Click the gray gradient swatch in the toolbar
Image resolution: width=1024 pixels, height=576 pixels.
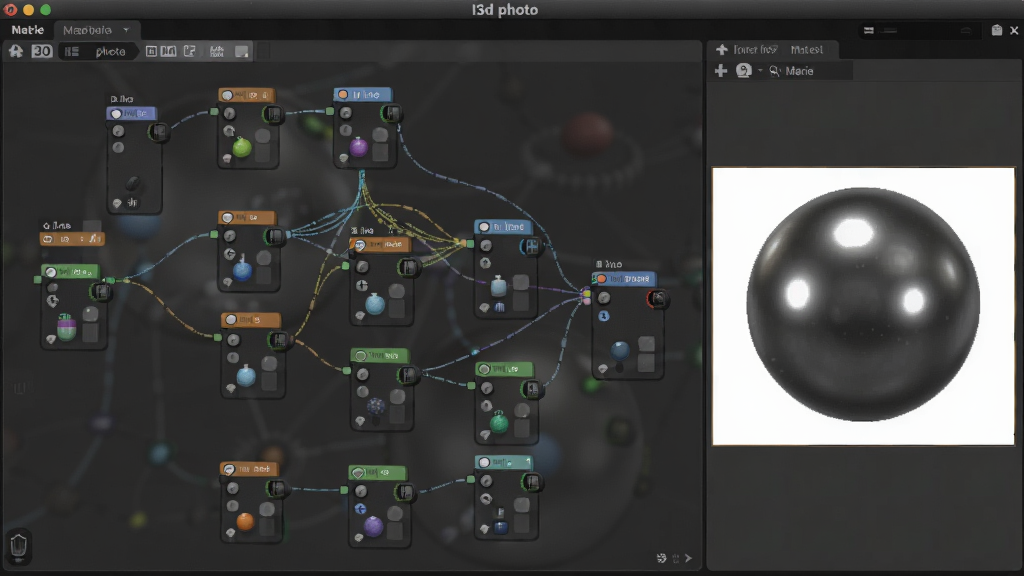pos(242,52)
